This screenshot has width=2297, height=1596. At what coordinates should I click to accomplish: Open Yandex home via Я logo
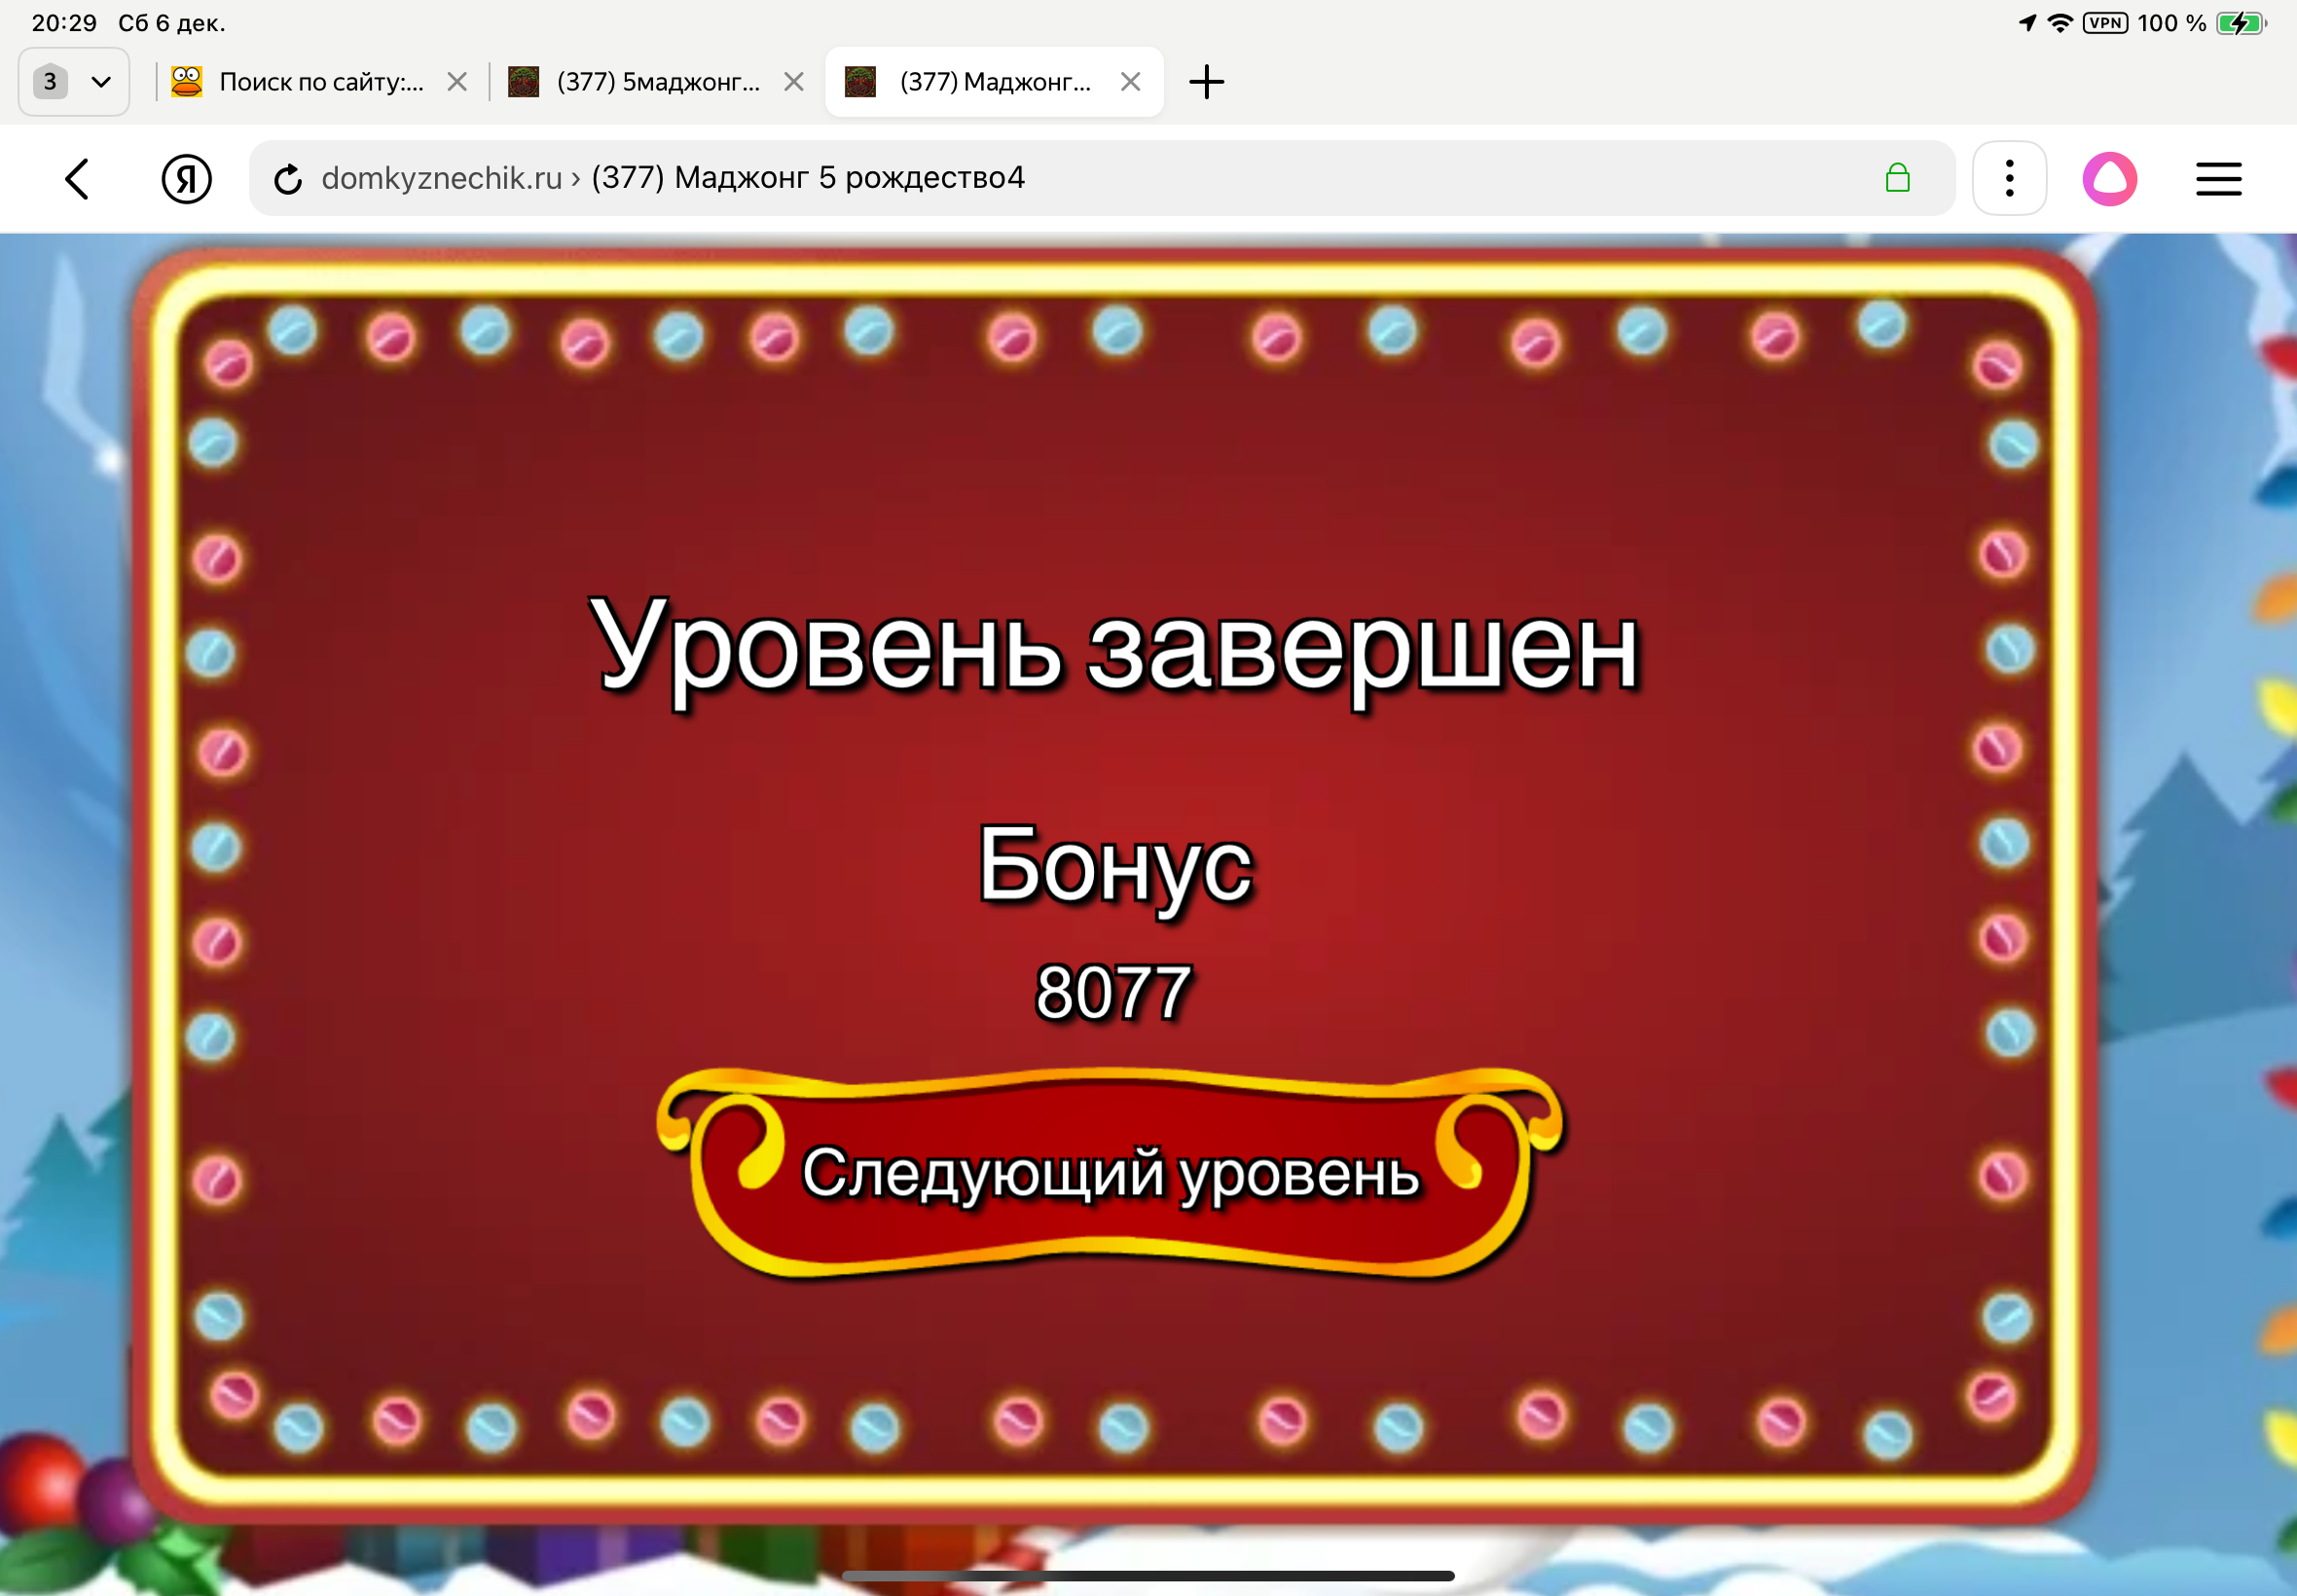click(x=186, y=179)
